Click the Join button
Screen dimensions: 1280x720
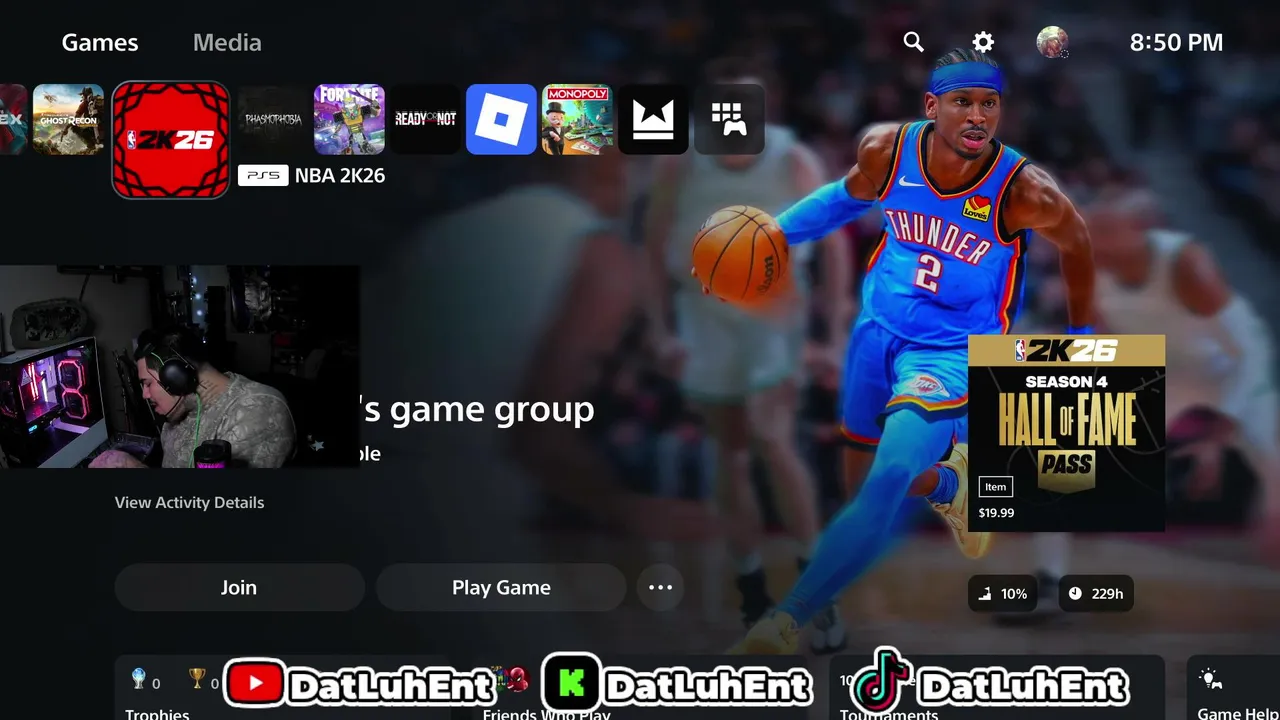(239, 587)
